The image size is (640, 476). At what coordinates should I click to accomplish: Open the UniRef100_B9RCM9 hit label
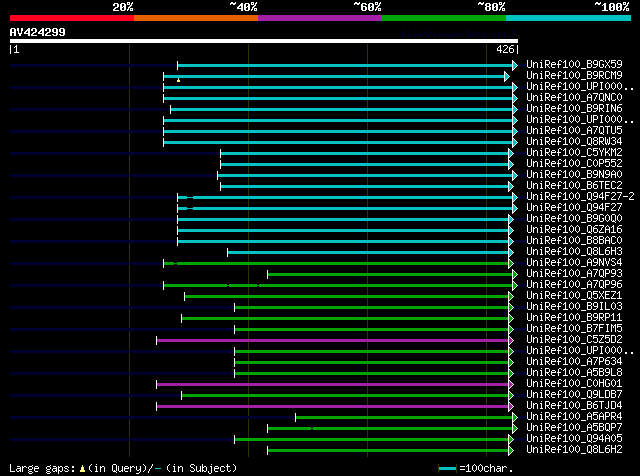coord(574,75)
